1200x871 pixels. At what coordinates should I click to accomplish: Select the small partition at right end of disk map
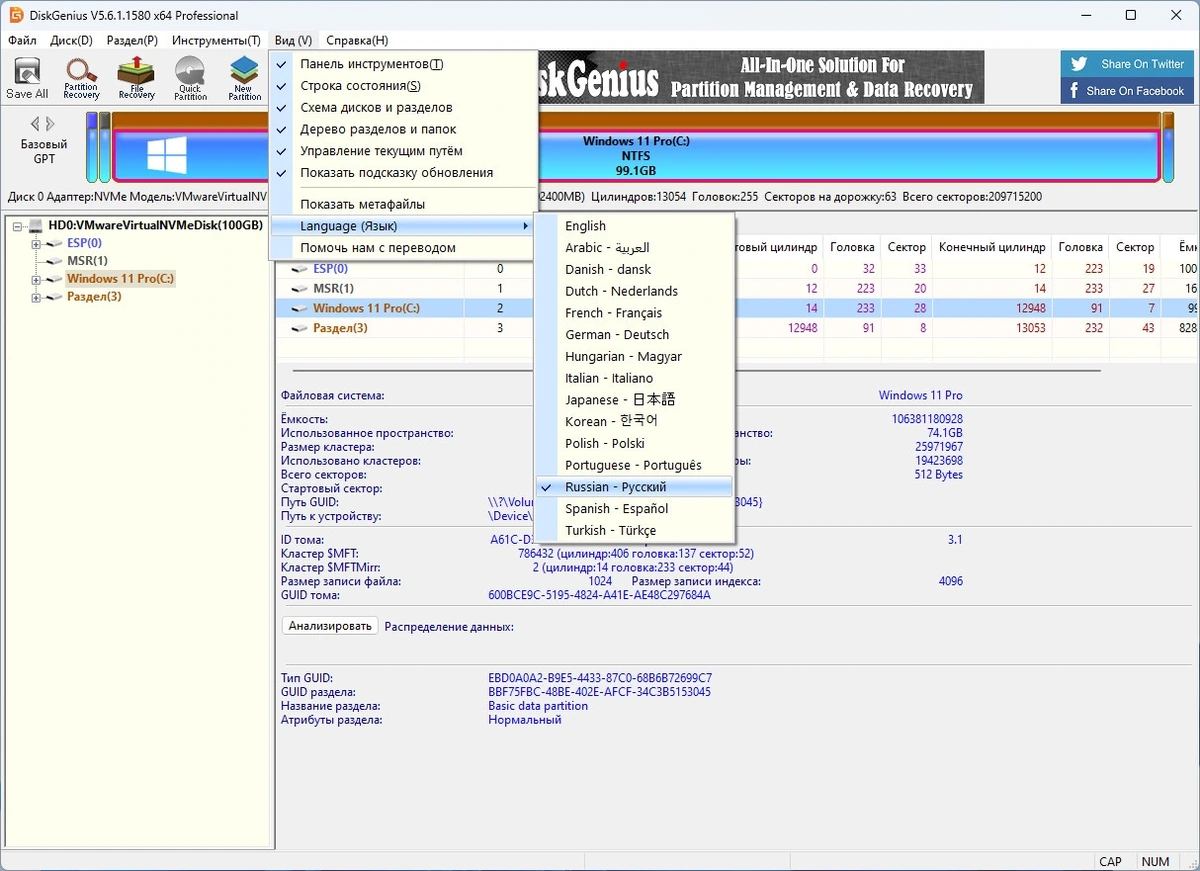point(1168,148)
